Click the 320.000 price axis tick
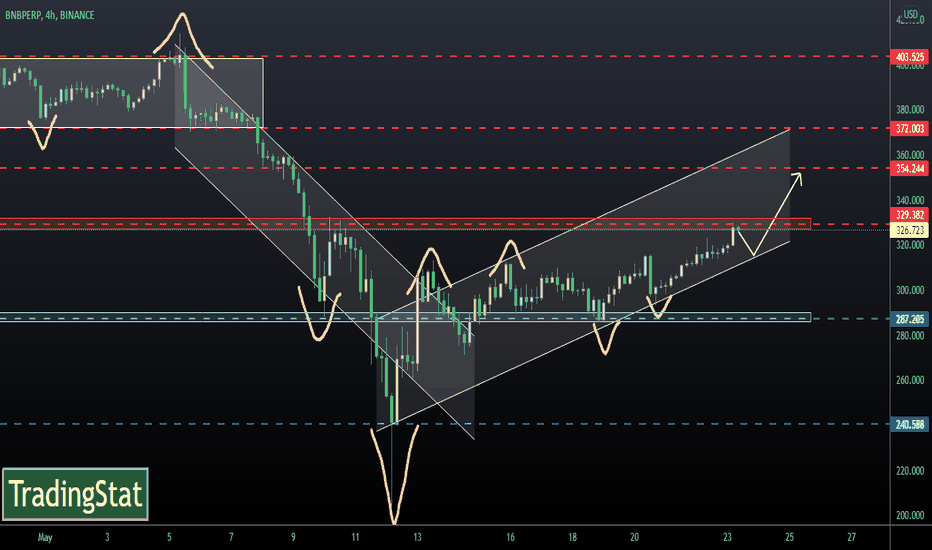 tap(910, 245)
